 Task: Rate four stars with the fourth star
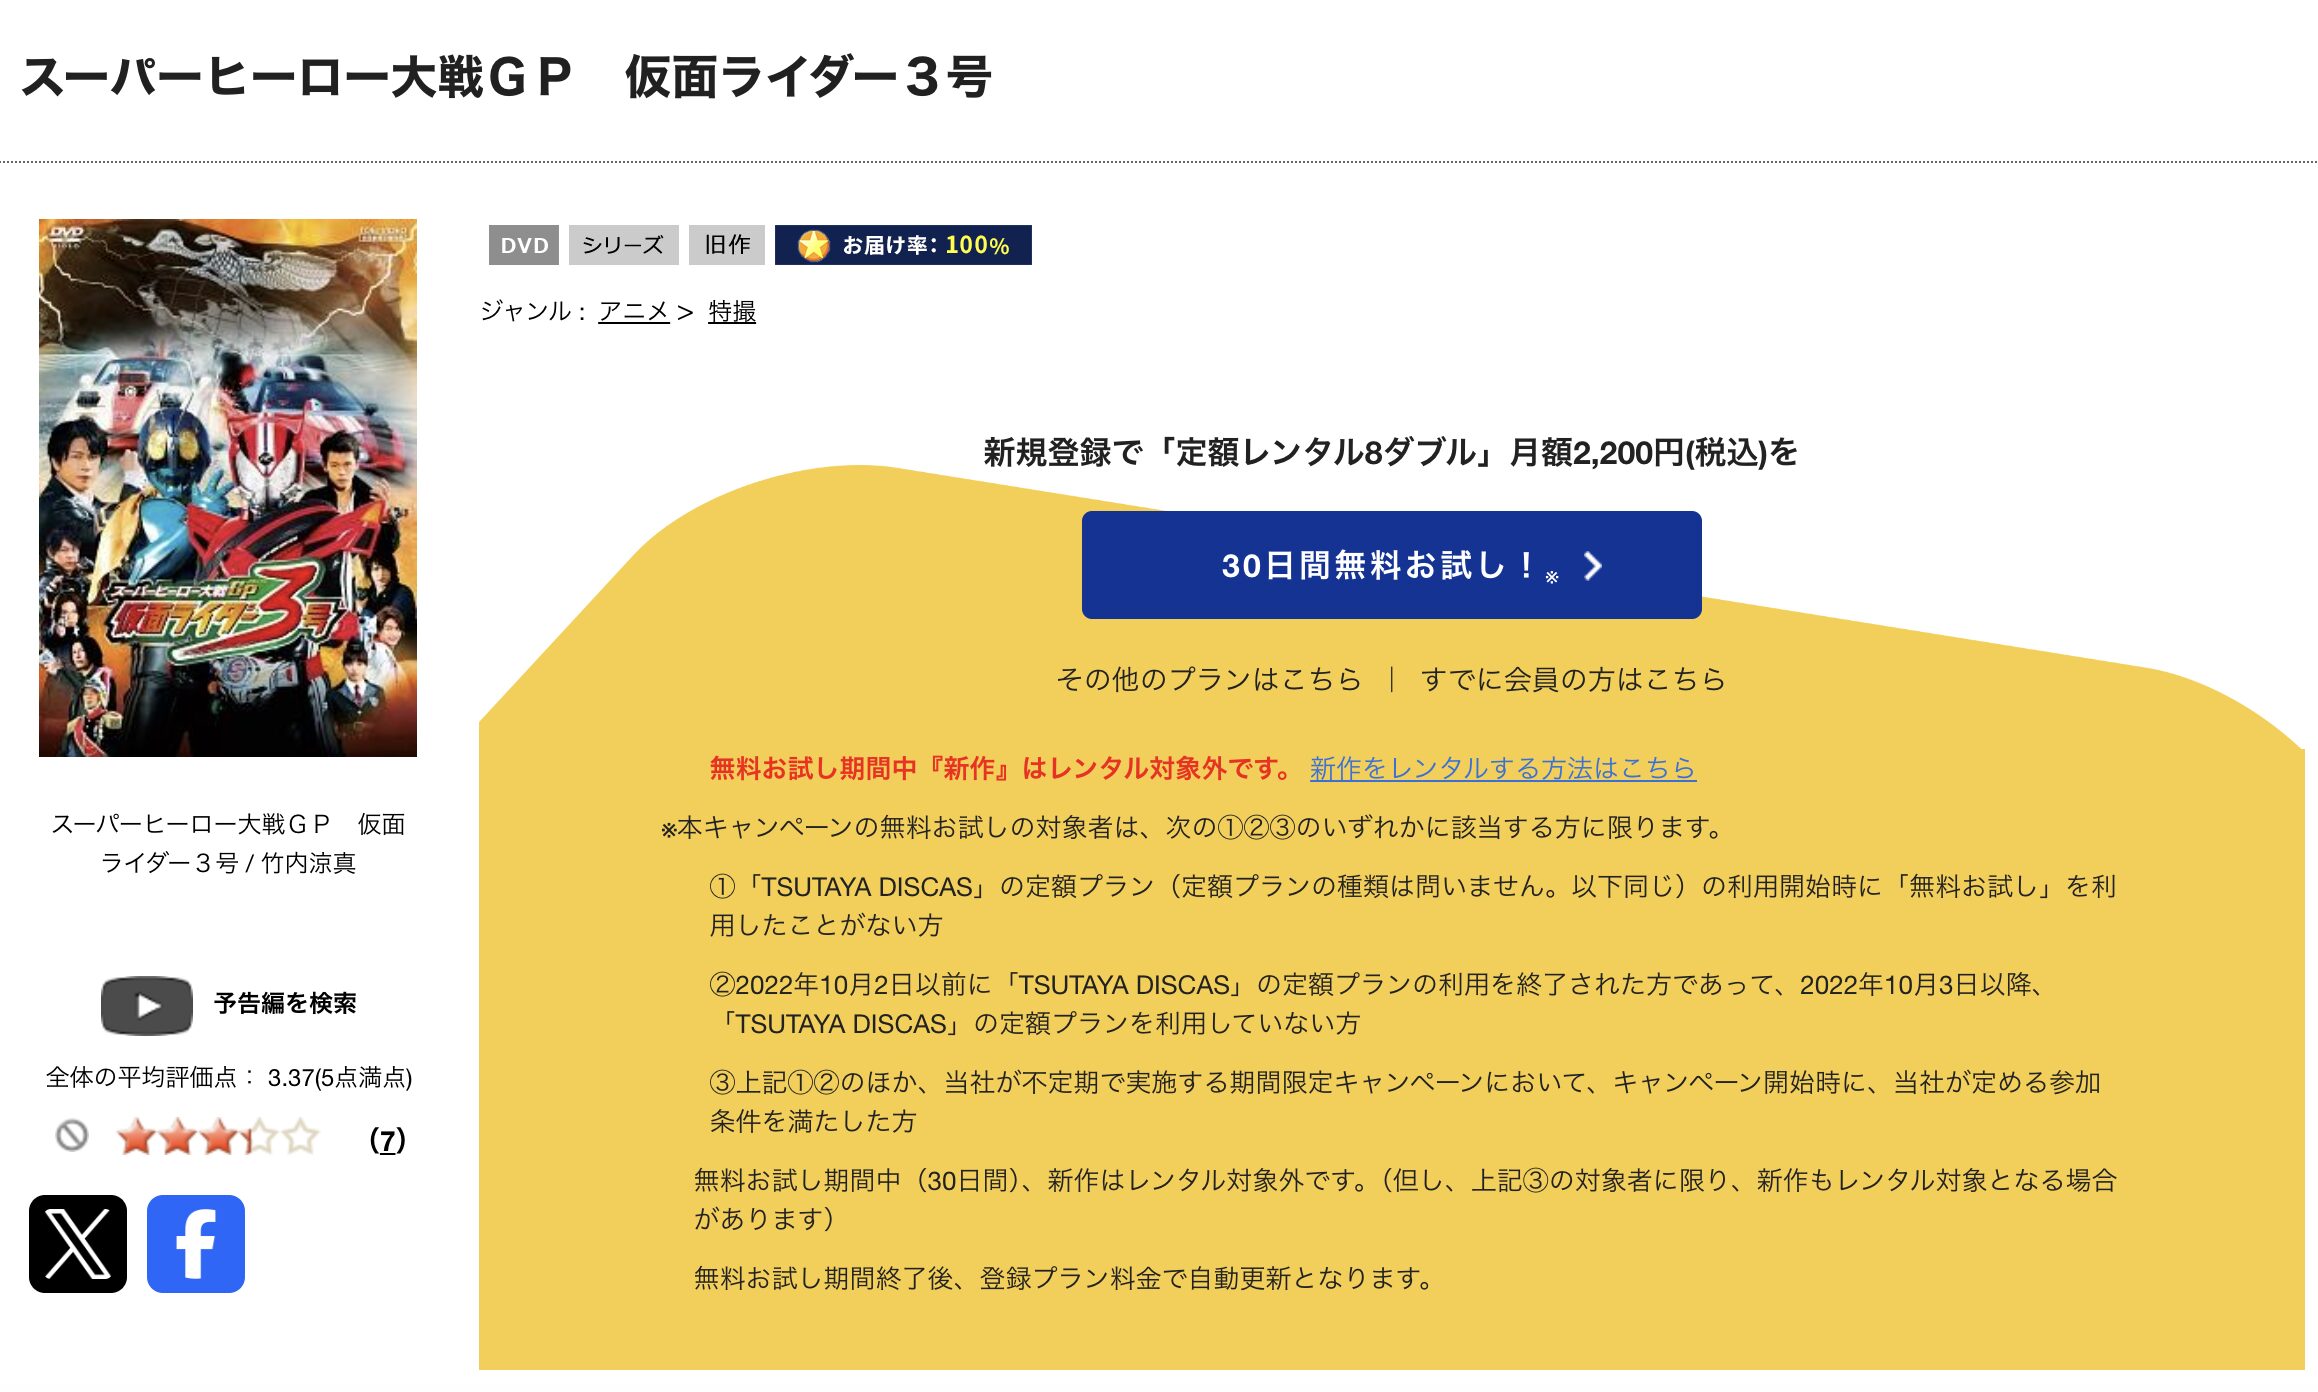[x=259, y=1137]
